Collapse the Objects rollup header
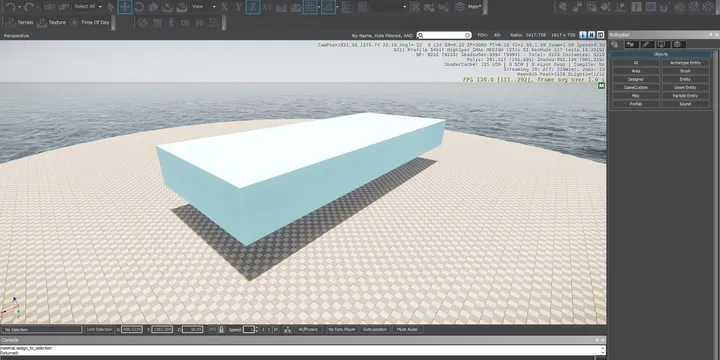Image resolution: width=720 pixels, height=360 pixels. point(661,54)
